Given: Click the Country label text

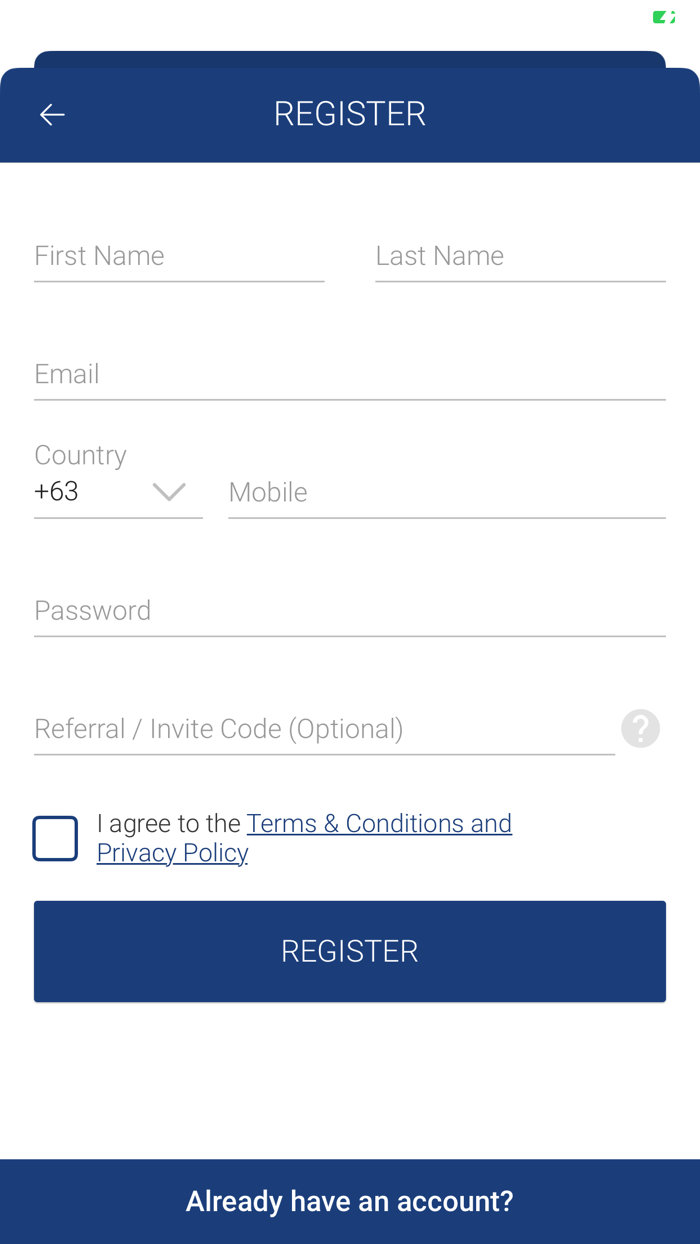Looking at the screenshot, I should pyautogui.click(x=80, y=455).
